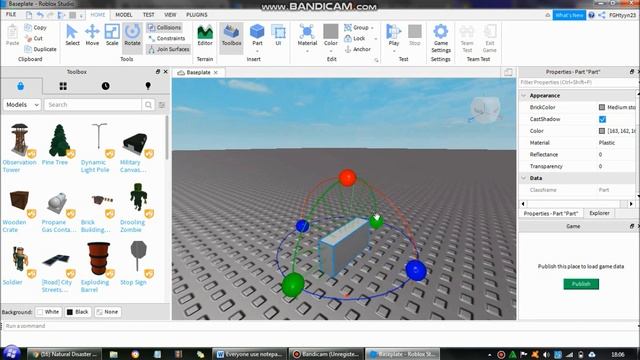Set Toolbox background to Black
This screenshot has height=360, width=640.
(x=78, y=312)
